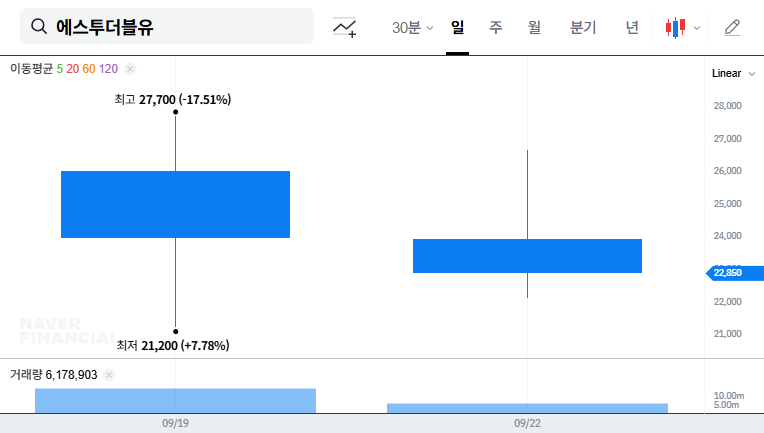Image resolution: width=764 pixels, height=433 pixels.
Task: Select the 5-day moving average label
Action: pyautogui.click(x=59, y=69)
